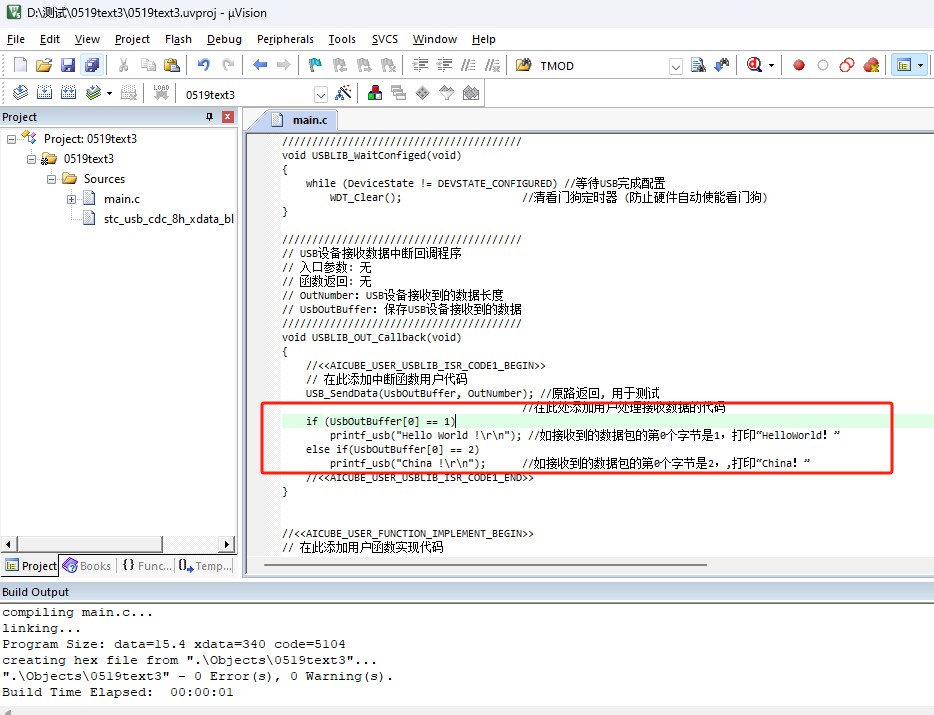
Task: Open the batch build dropdown arrow
Action: click(x=109, y=94)
